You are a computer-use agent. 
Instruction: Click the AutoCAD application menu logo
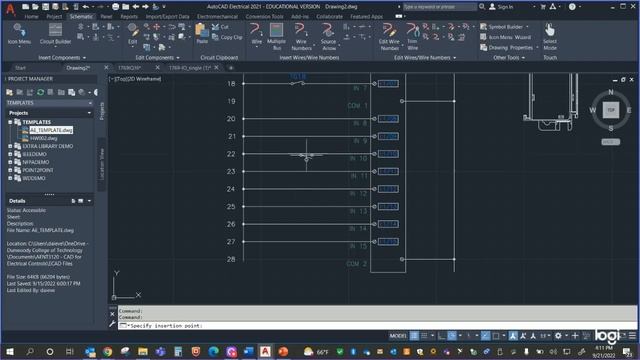[x=10, y=10]
